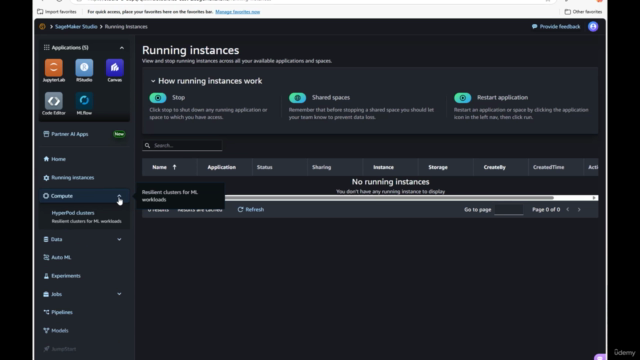Click Manage favorites now link
The height and width of the screenshot is (360, 640).
238,12
